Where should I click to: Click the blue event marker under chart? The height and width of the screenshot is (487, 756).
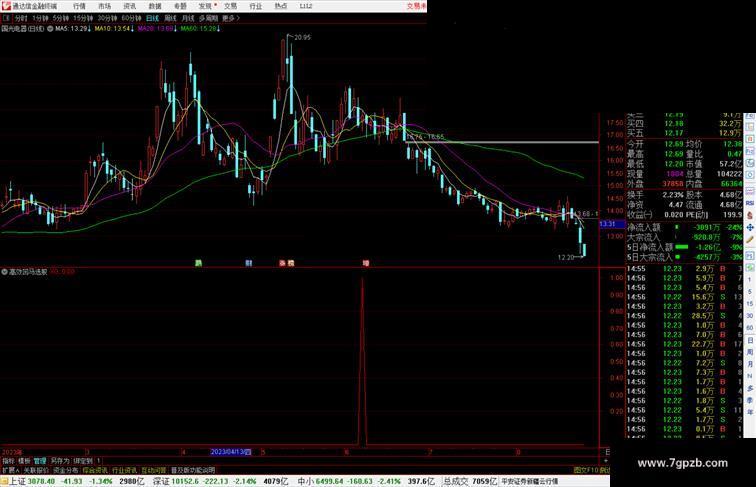click(249, 263)
